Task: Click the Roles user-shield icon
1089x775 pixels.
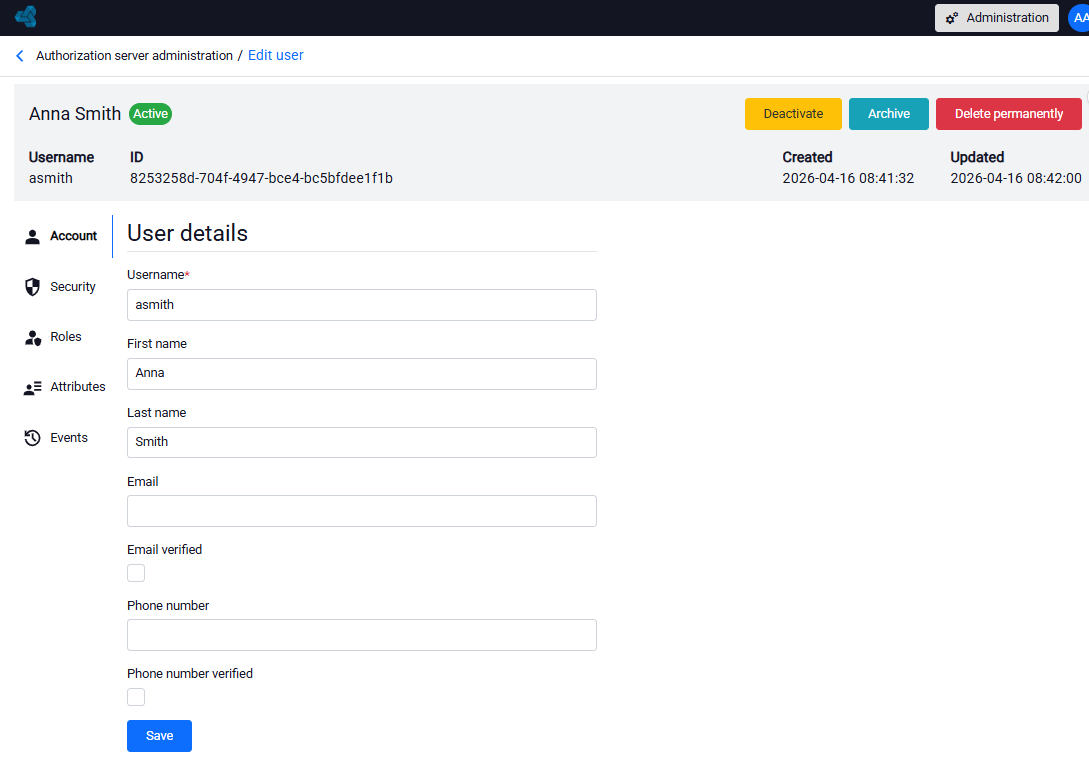Action: click(33, 338)
